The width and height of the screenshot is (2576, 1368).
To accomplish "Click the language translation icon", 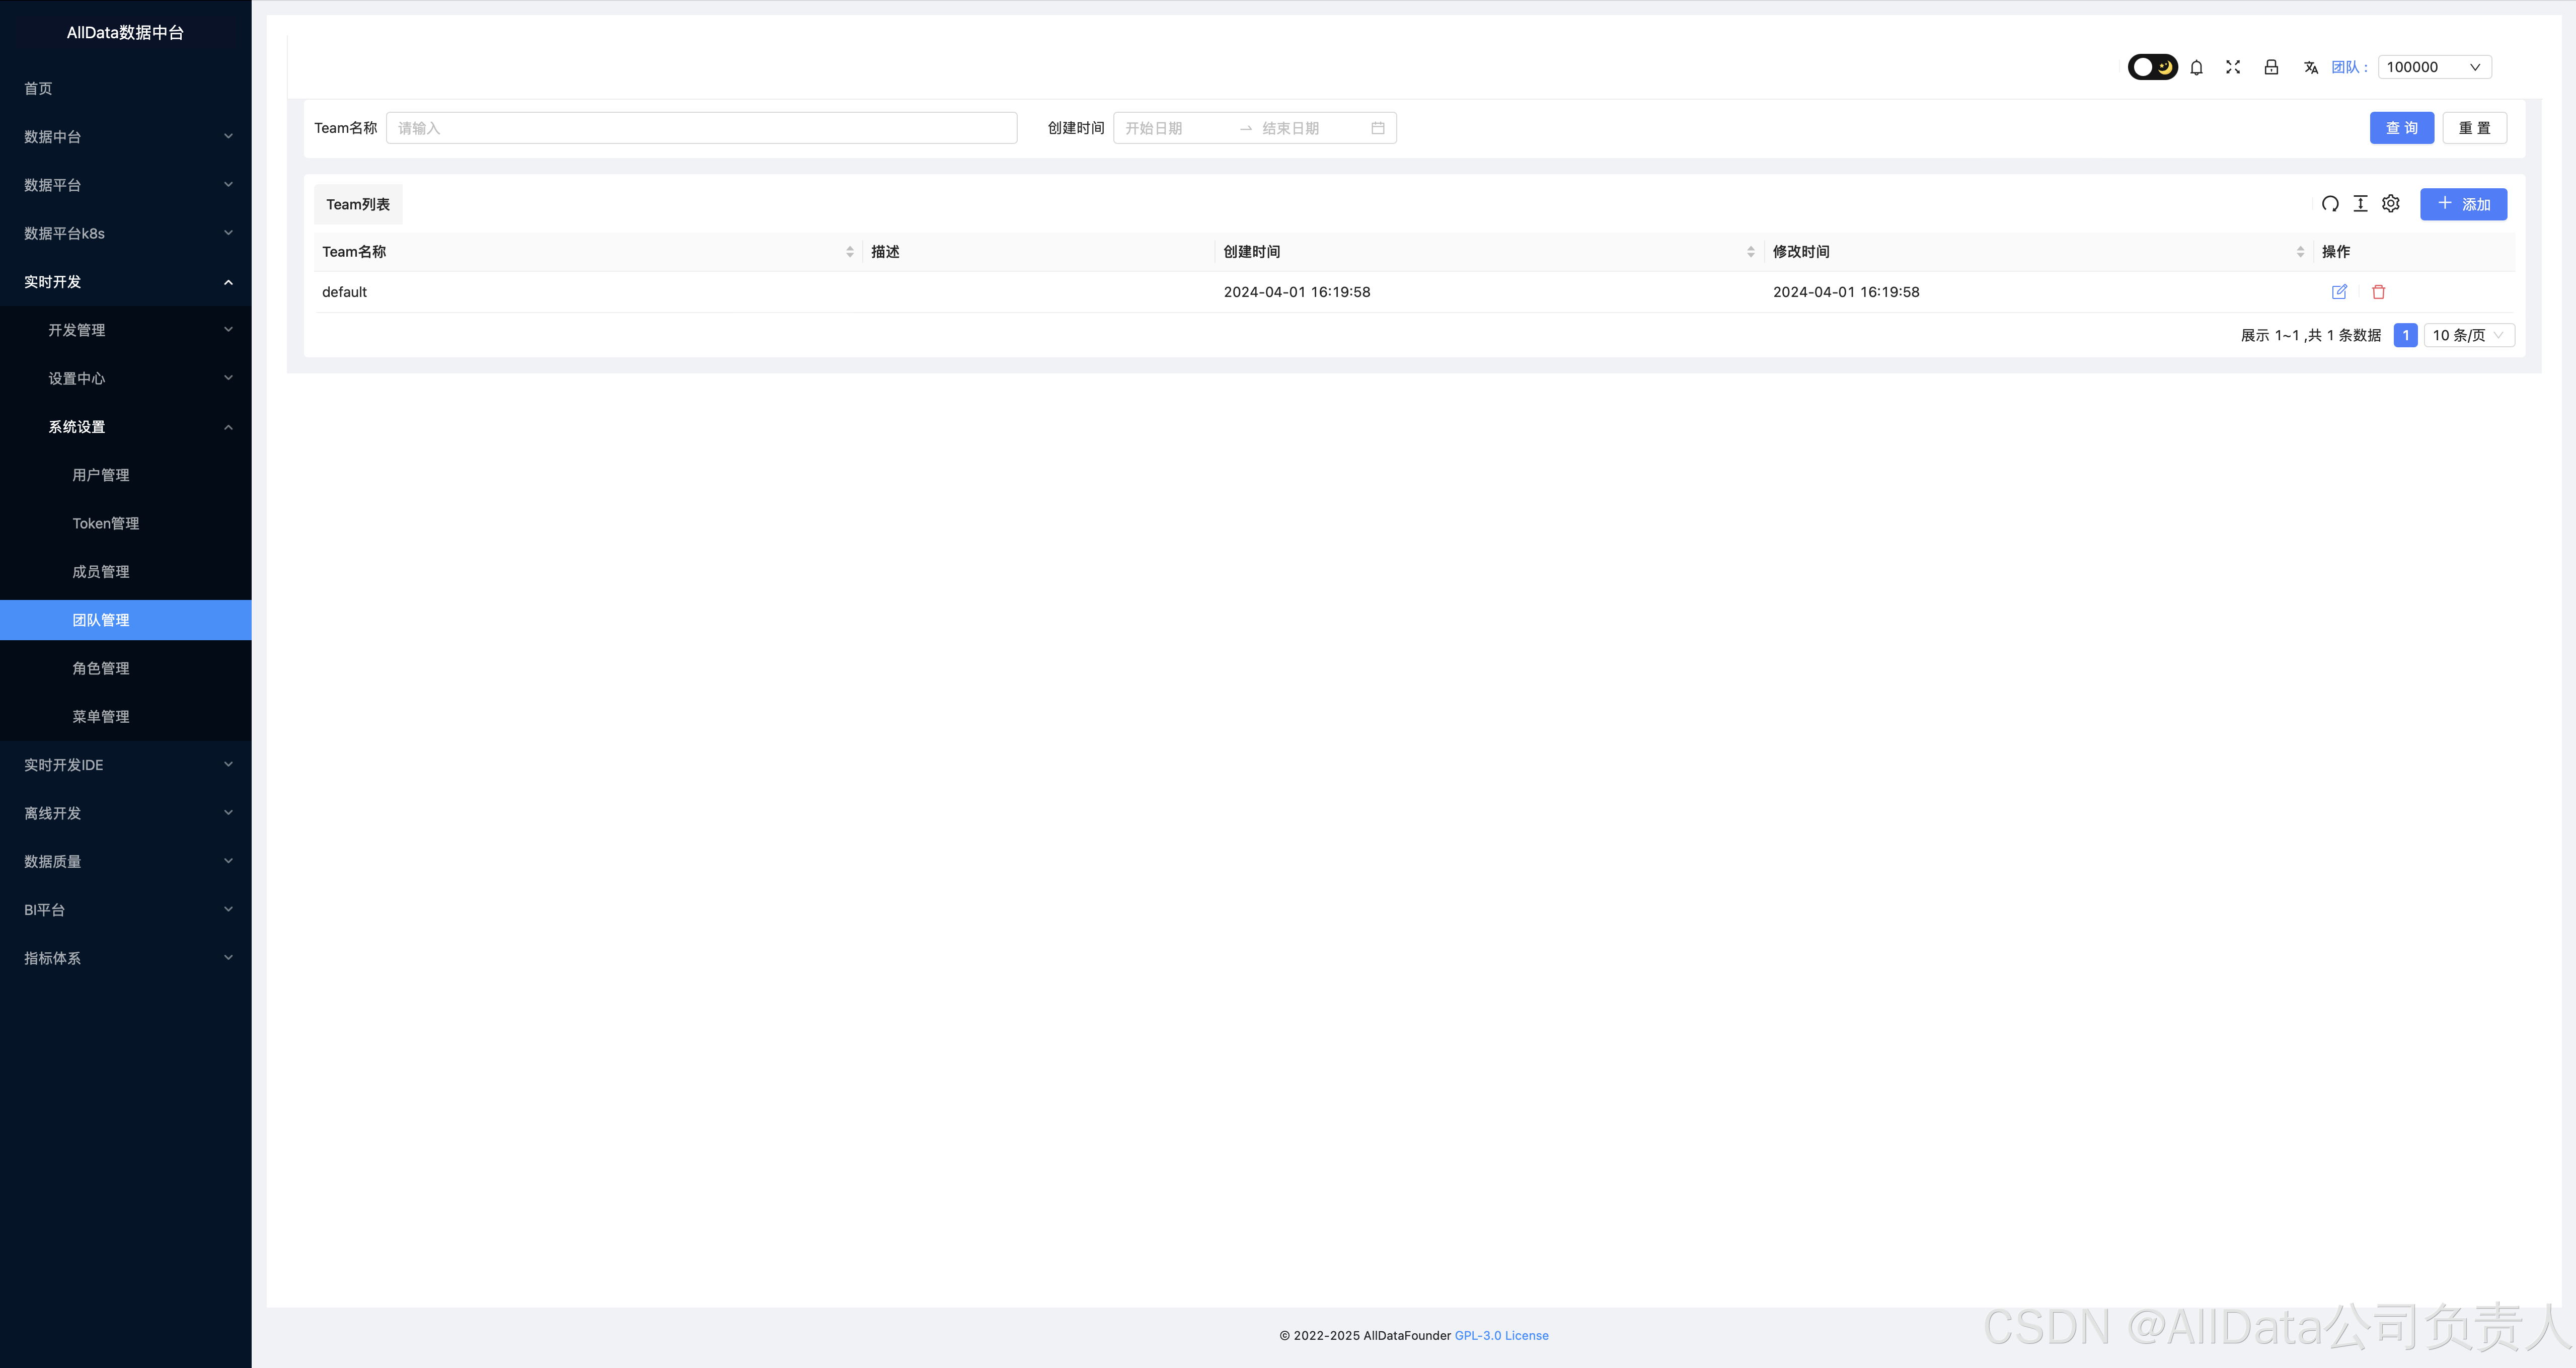I will coord(2310,67).
